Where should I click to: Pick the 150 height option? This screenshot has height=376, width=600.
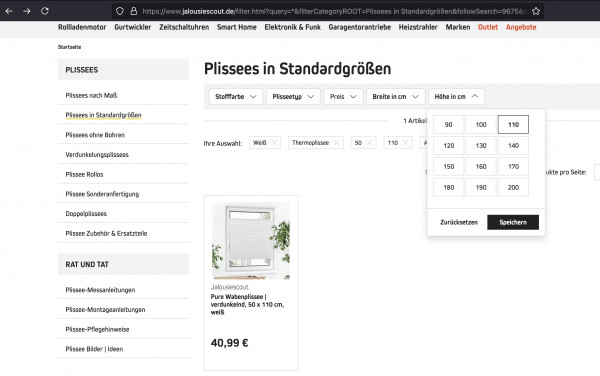448,166
